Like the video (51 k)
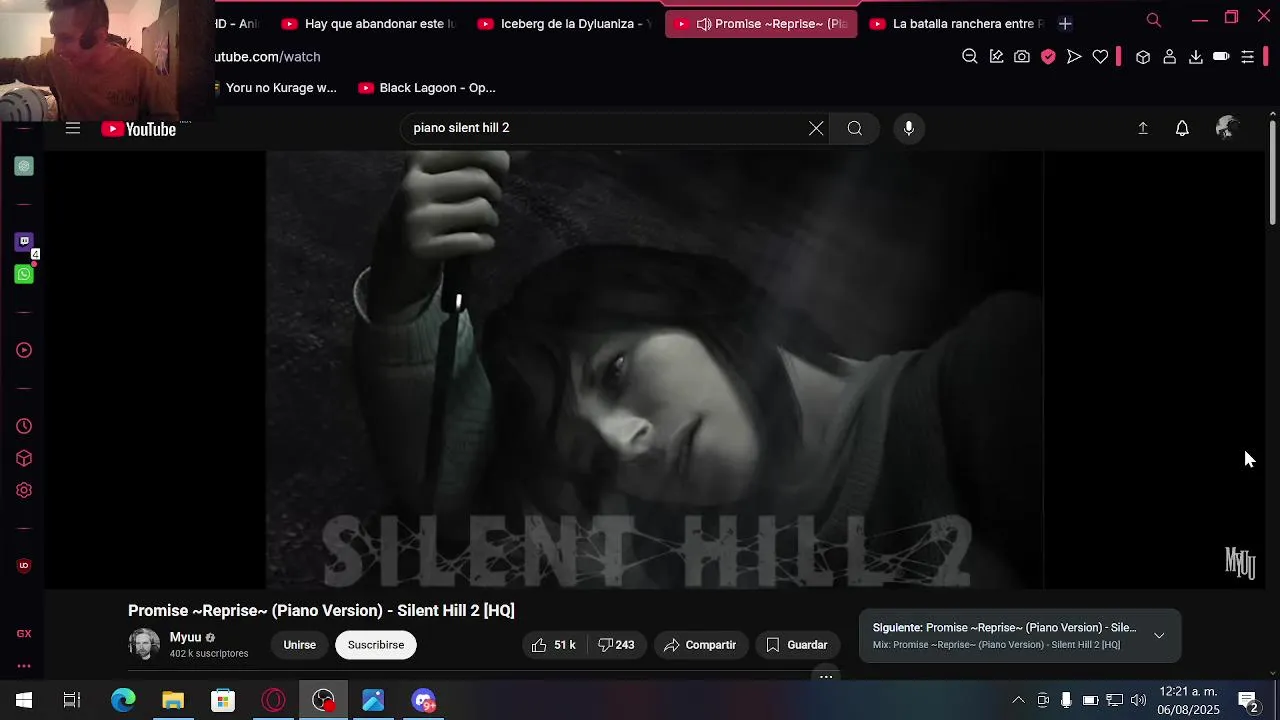This screenshot has height=720, width=1280. coord(555,645)
